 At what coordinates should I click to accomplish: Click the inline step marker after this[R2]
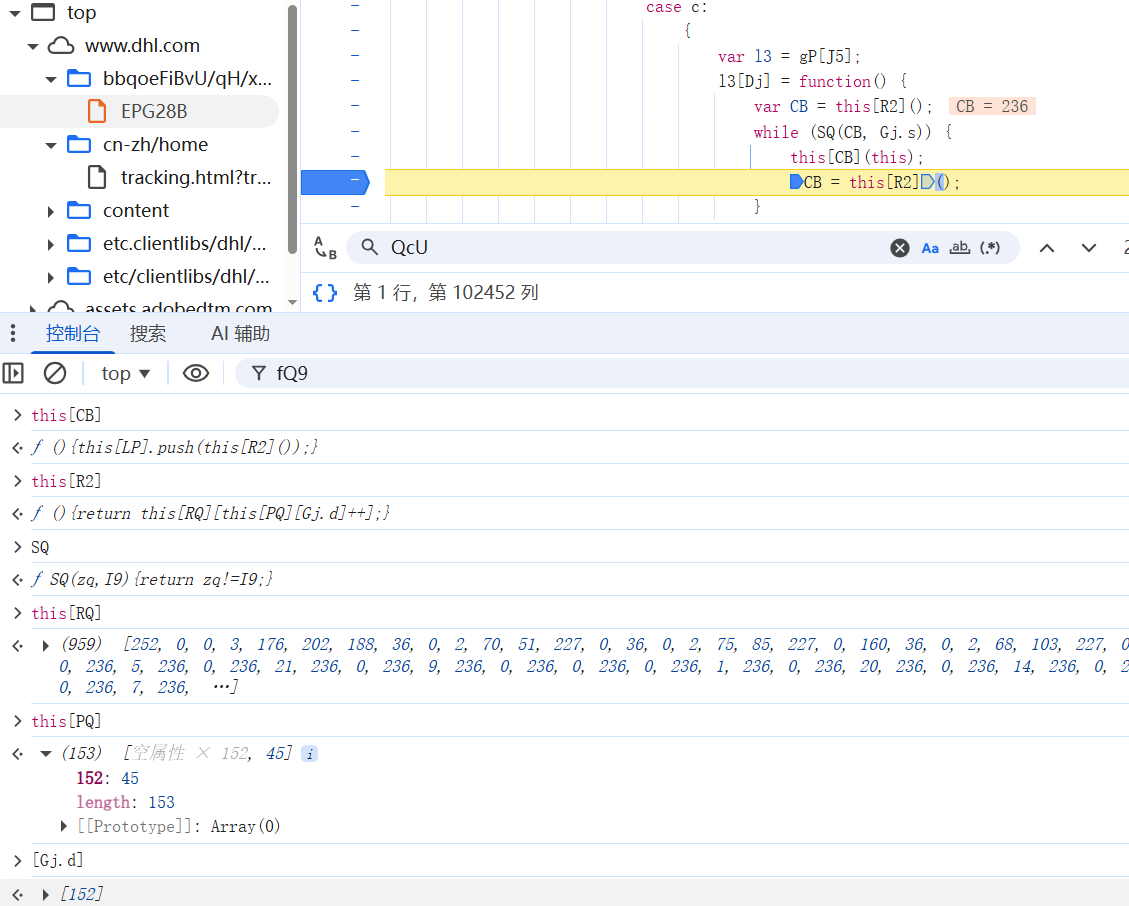927,182
